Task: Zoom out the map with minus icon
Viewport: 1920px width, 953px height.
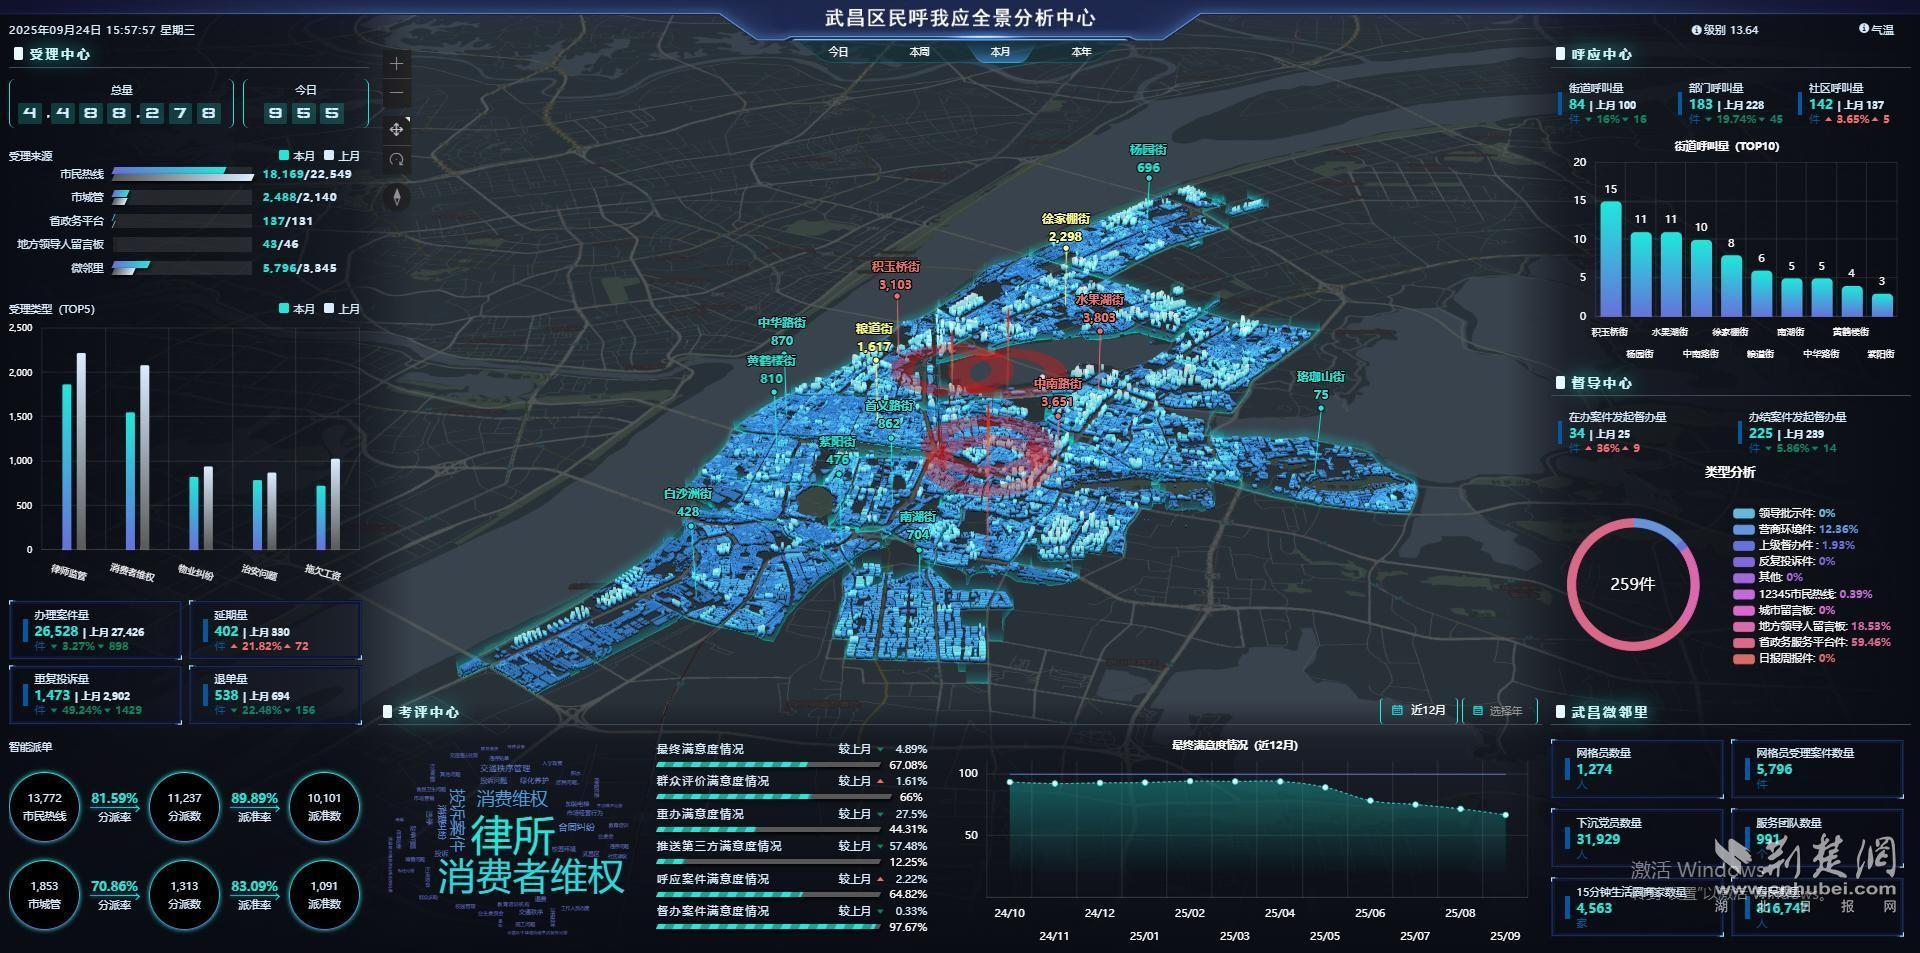Action: coord(397,94)
